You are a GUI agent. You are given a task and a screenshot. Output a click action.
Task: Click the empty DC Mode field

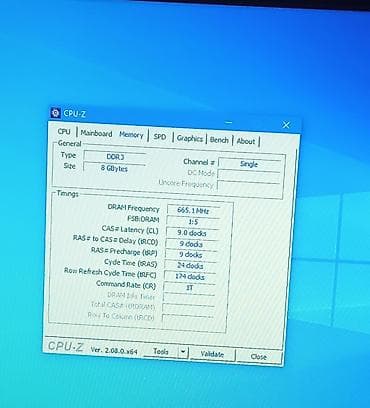point(249,175)
